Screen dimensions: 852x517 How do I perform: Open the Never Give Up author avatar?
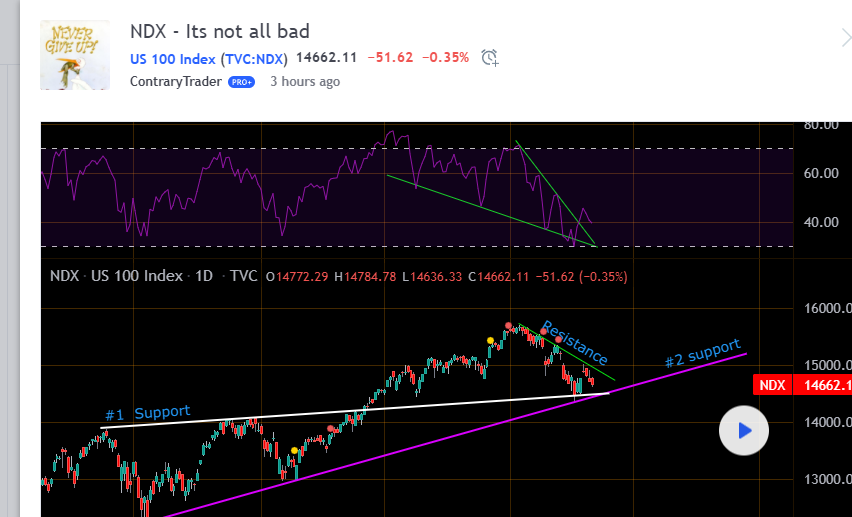pos(74,55)
